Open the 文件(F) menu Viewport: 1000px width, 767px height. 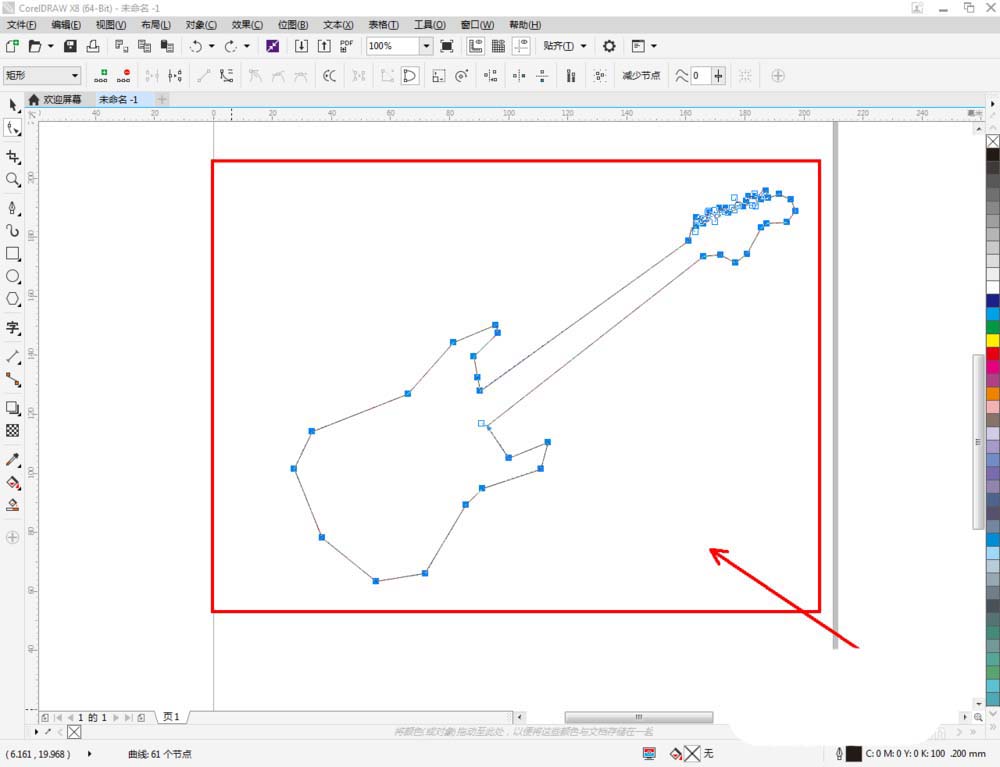(x=22, y=24)
